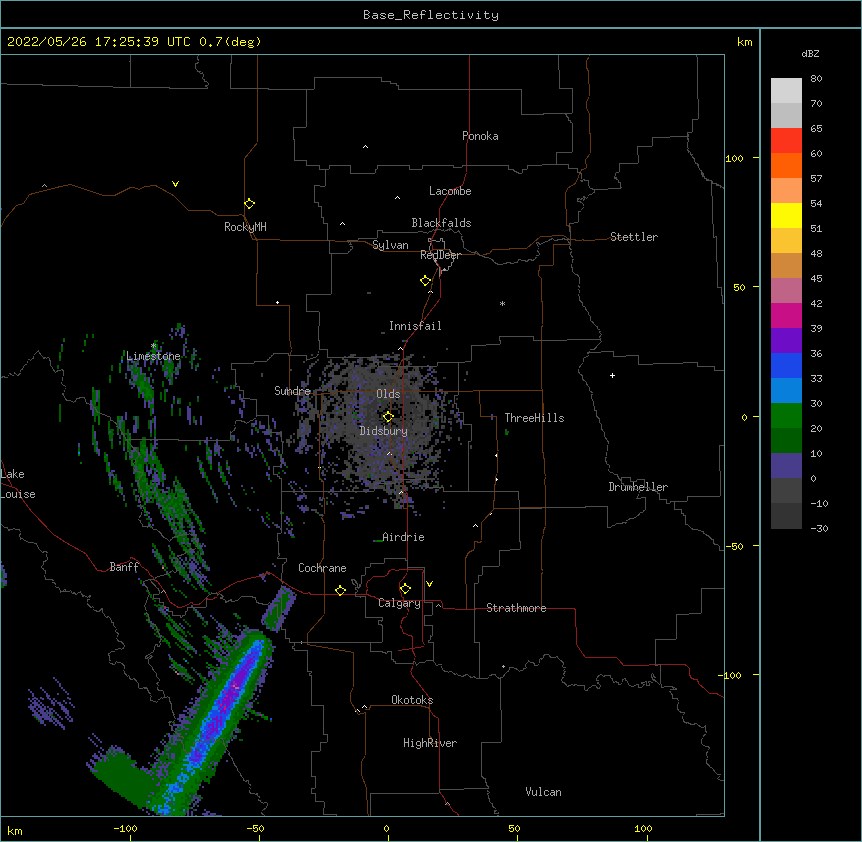Click the km unit label at top right
The height and width of the screenshot is (842, 862).
click(744, 42)
